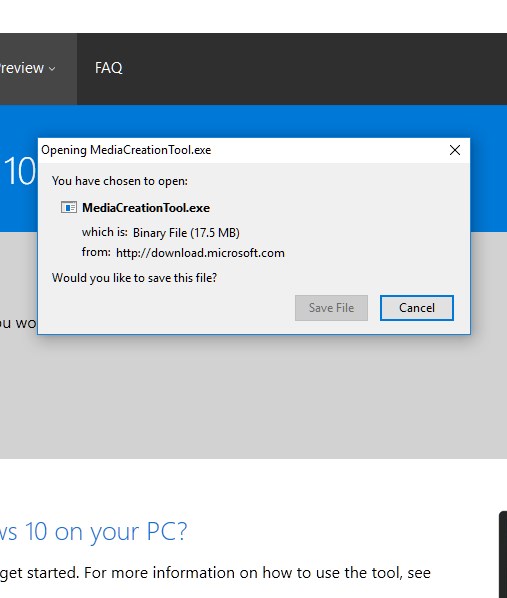The image size is (507, 598).
Task: Click the Save File button
Action: (x=331, y=308)
